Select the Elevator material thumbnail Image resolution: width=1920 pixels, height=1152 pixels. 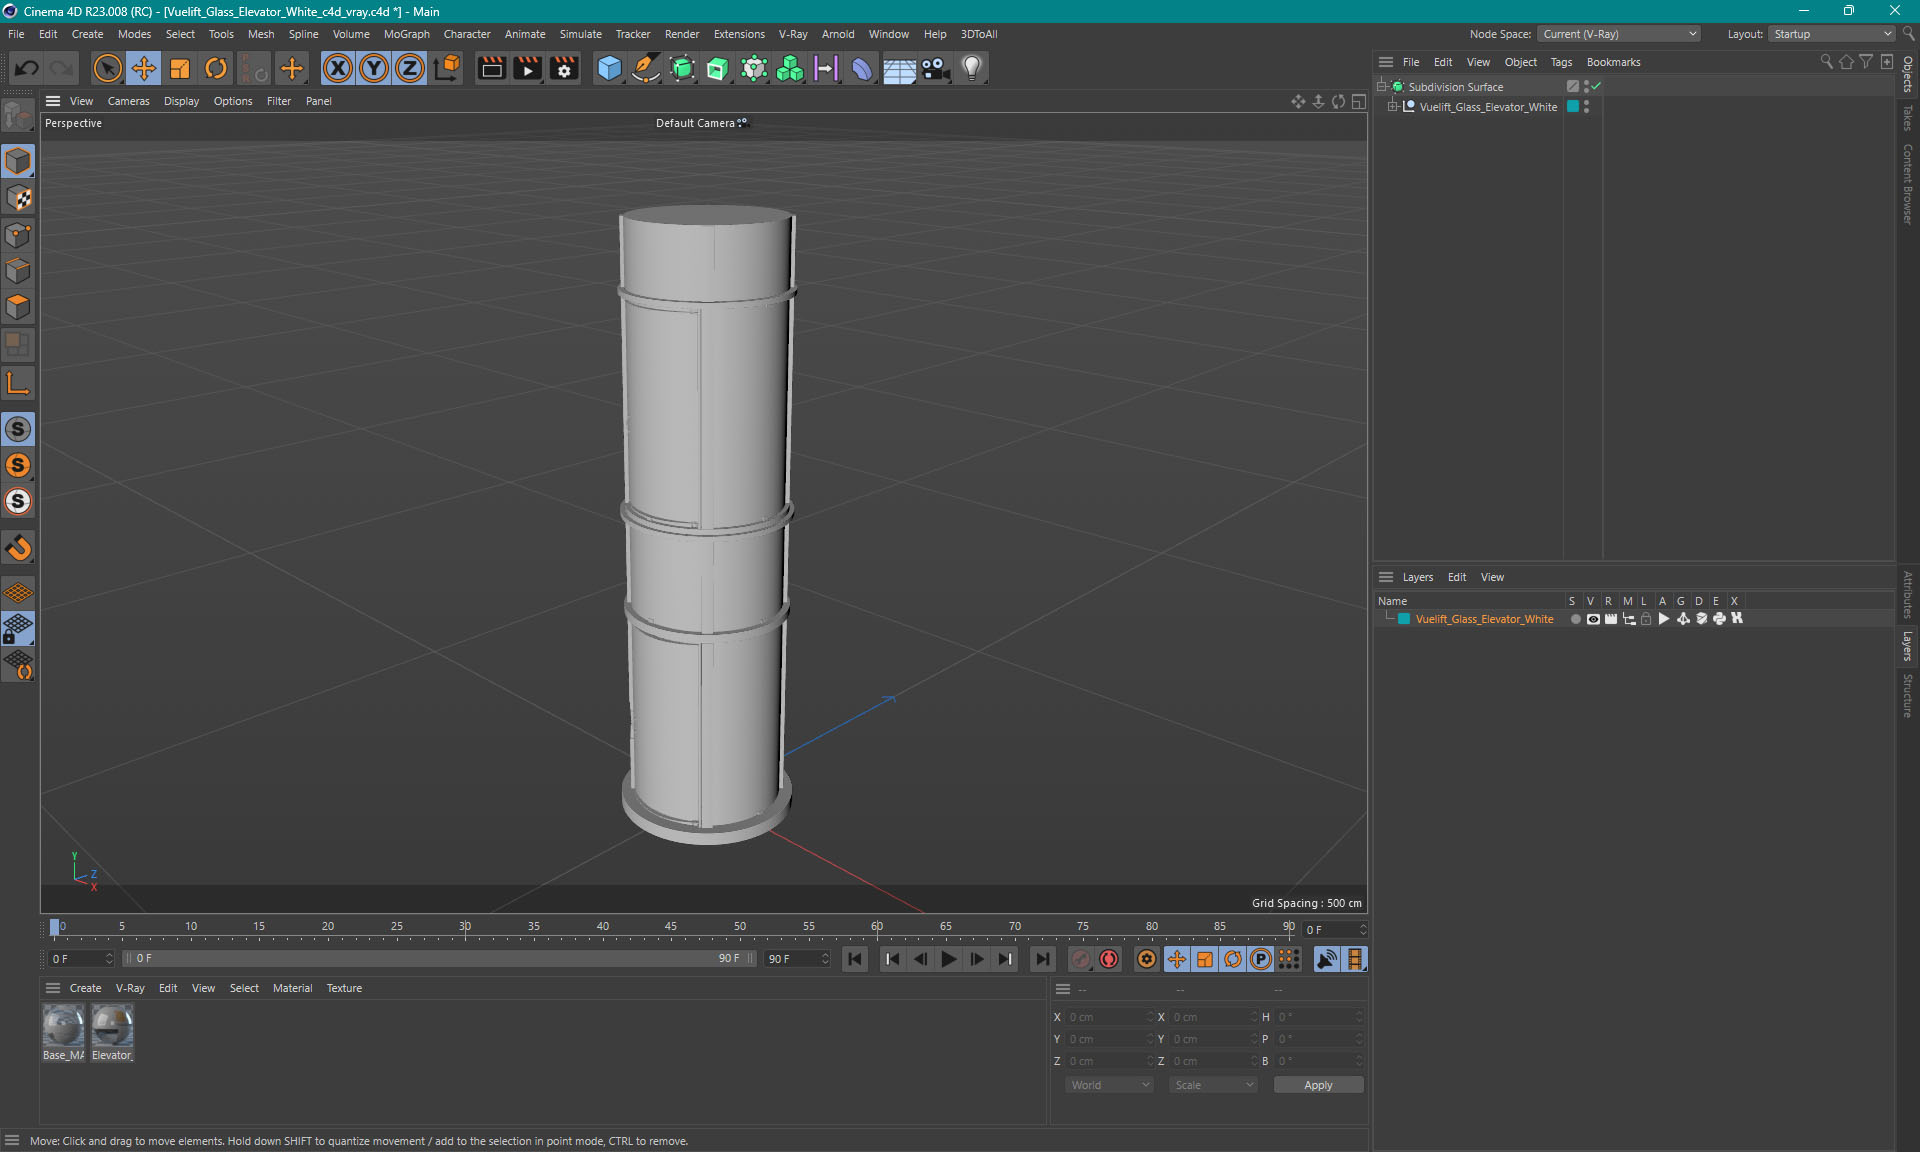[x=112, y=1026]
